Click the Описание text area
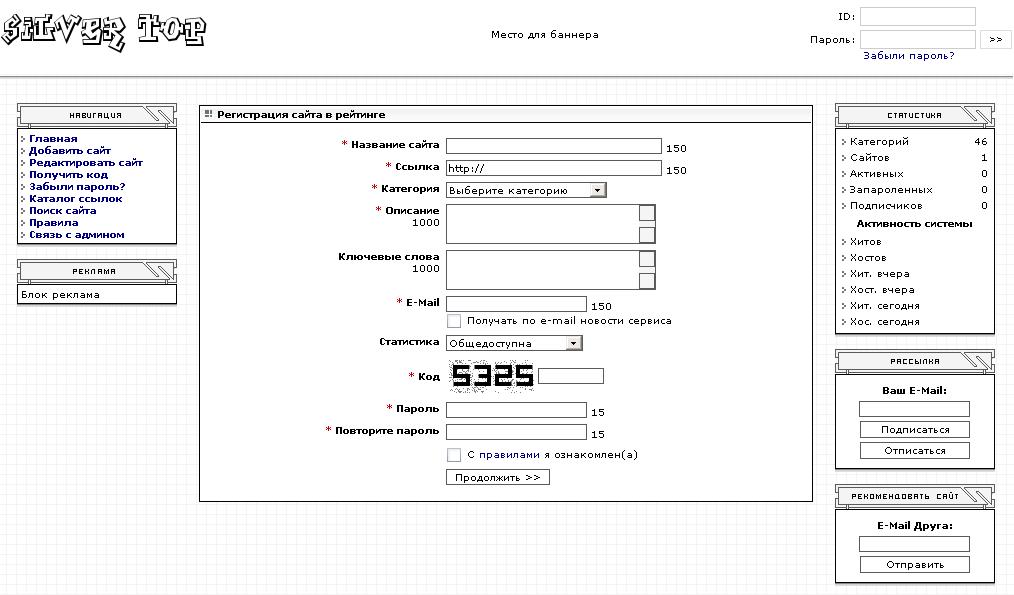 coord(550,224)
